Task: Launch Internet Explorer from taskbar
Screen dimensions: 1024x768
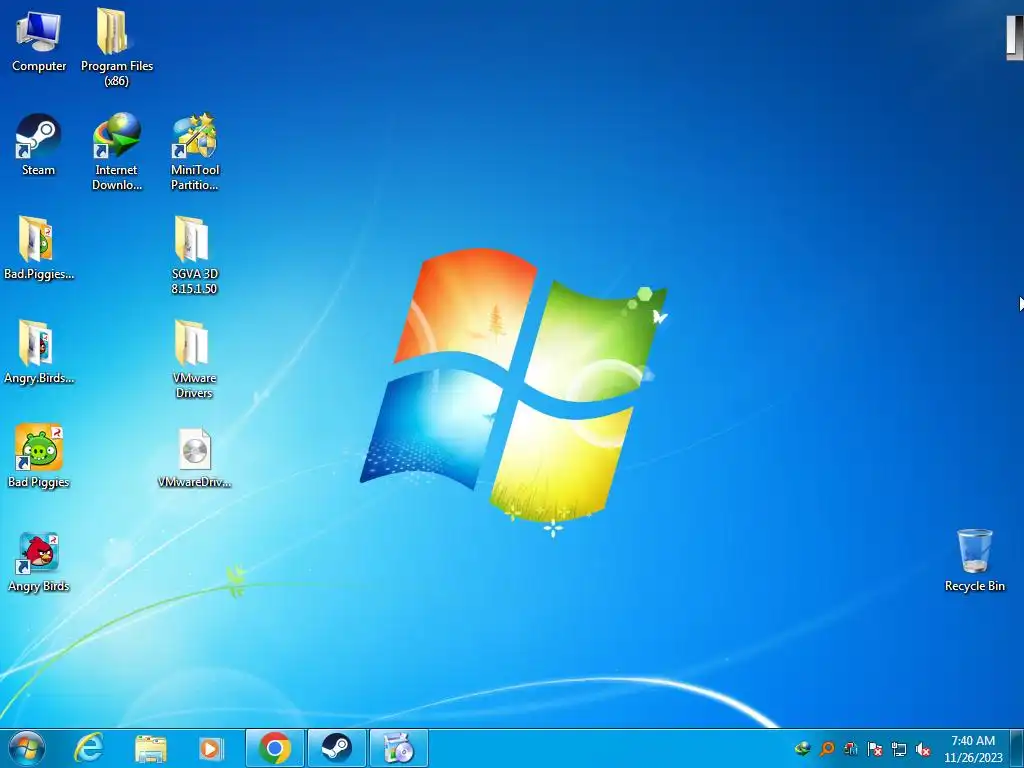Action: 89,748
